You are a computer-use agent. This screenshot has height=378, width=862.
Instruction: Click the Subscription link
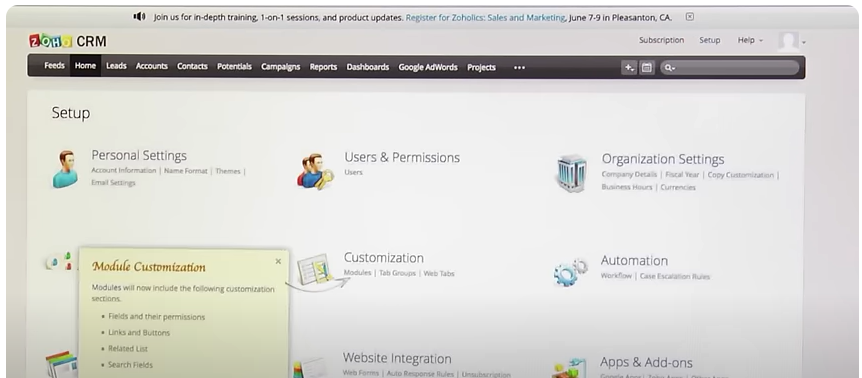click(x=661, y=40)
